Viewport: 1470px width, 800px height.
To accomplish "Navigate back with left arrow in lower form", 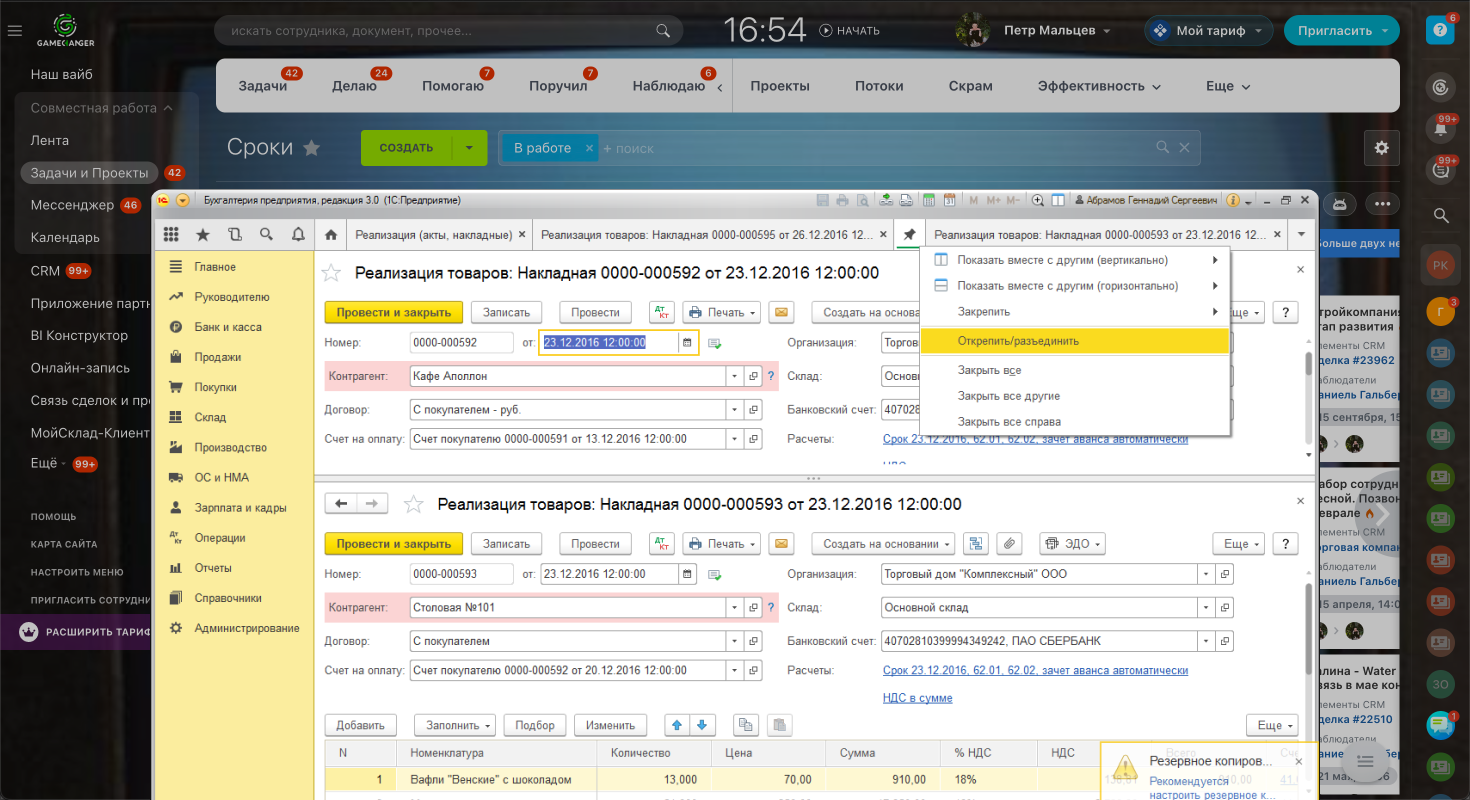I will [341, 504].
